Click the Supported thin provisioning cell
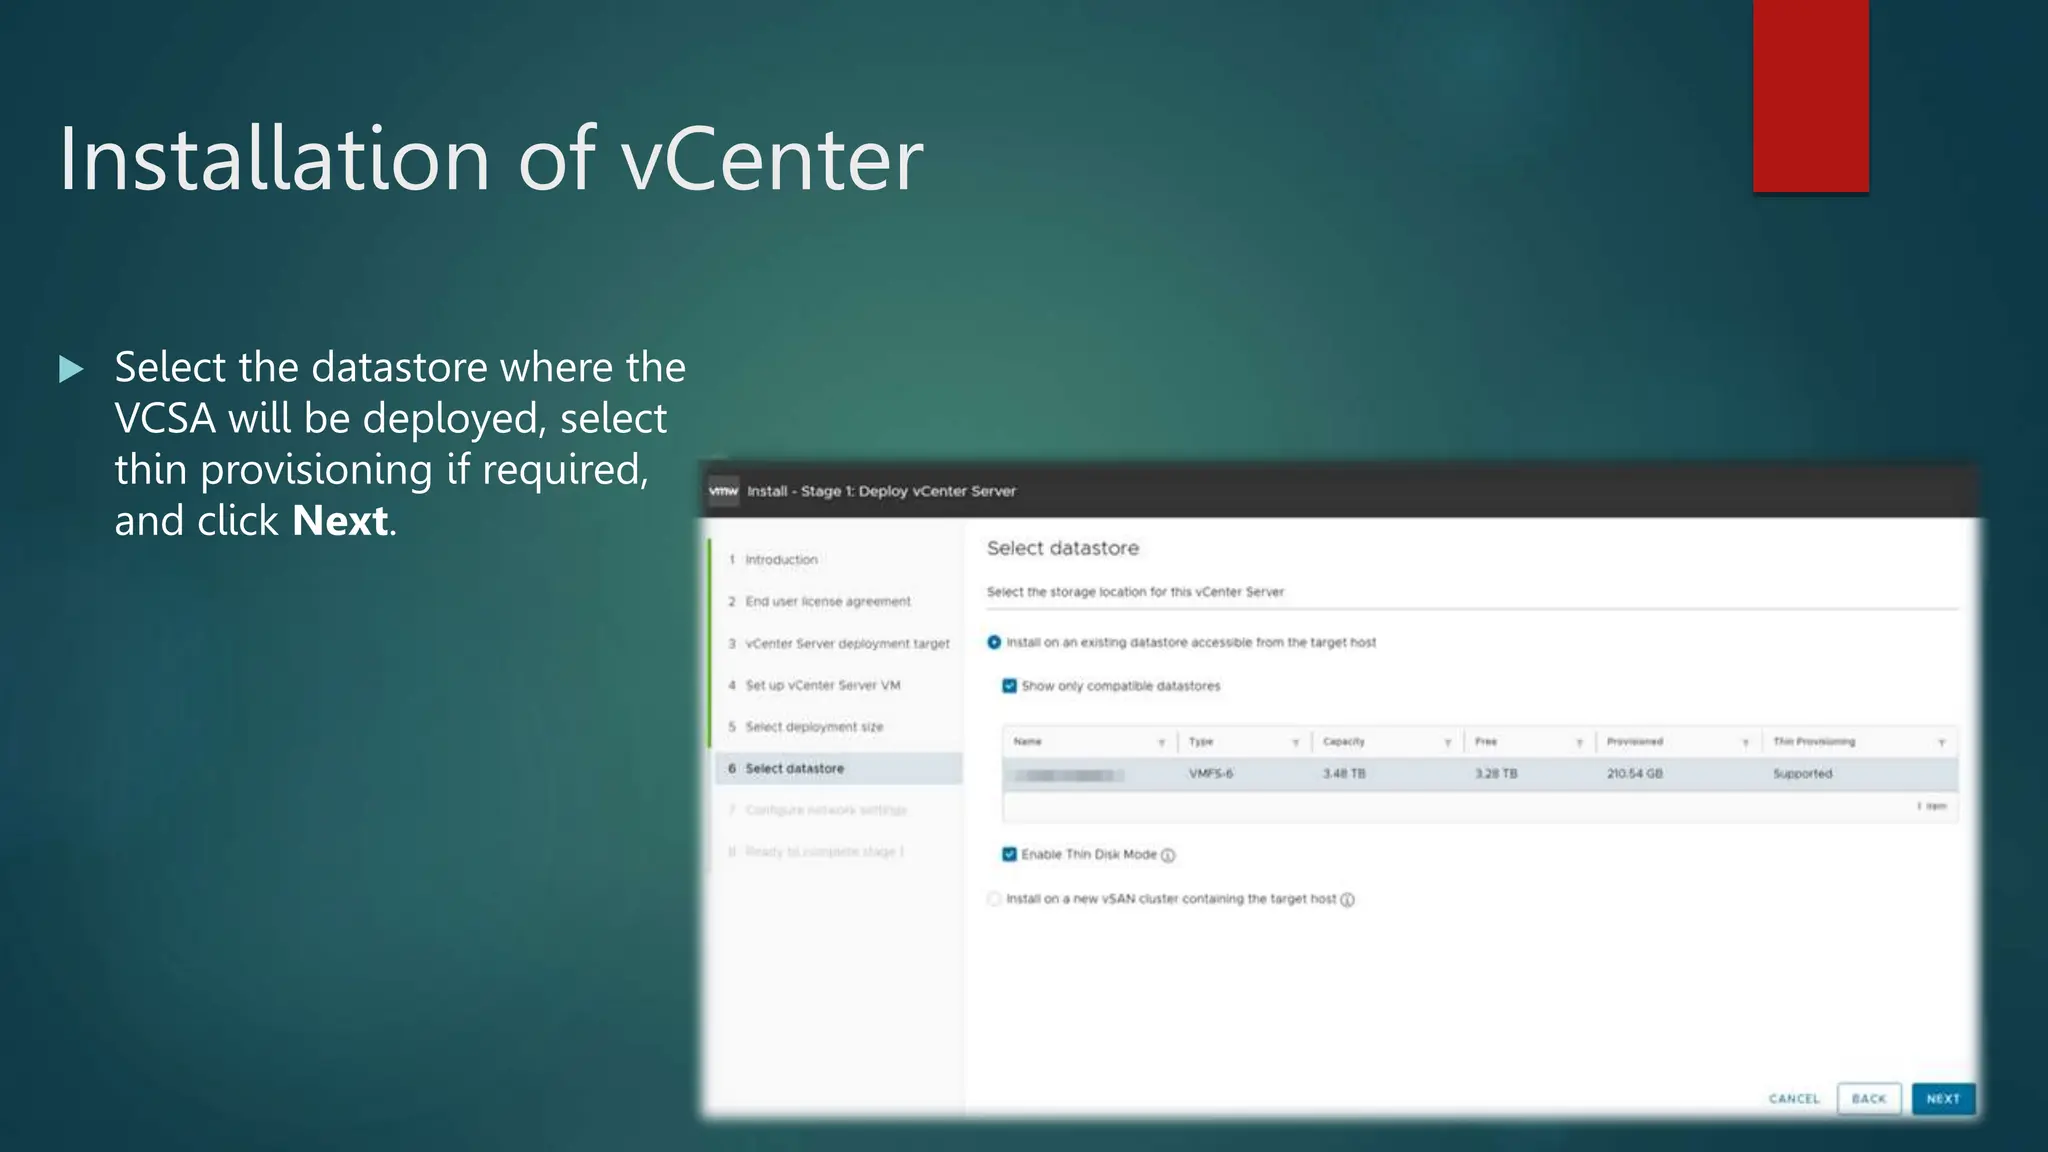The width and height of the screenshot is (2048, 1152). tap(1802, 774)
